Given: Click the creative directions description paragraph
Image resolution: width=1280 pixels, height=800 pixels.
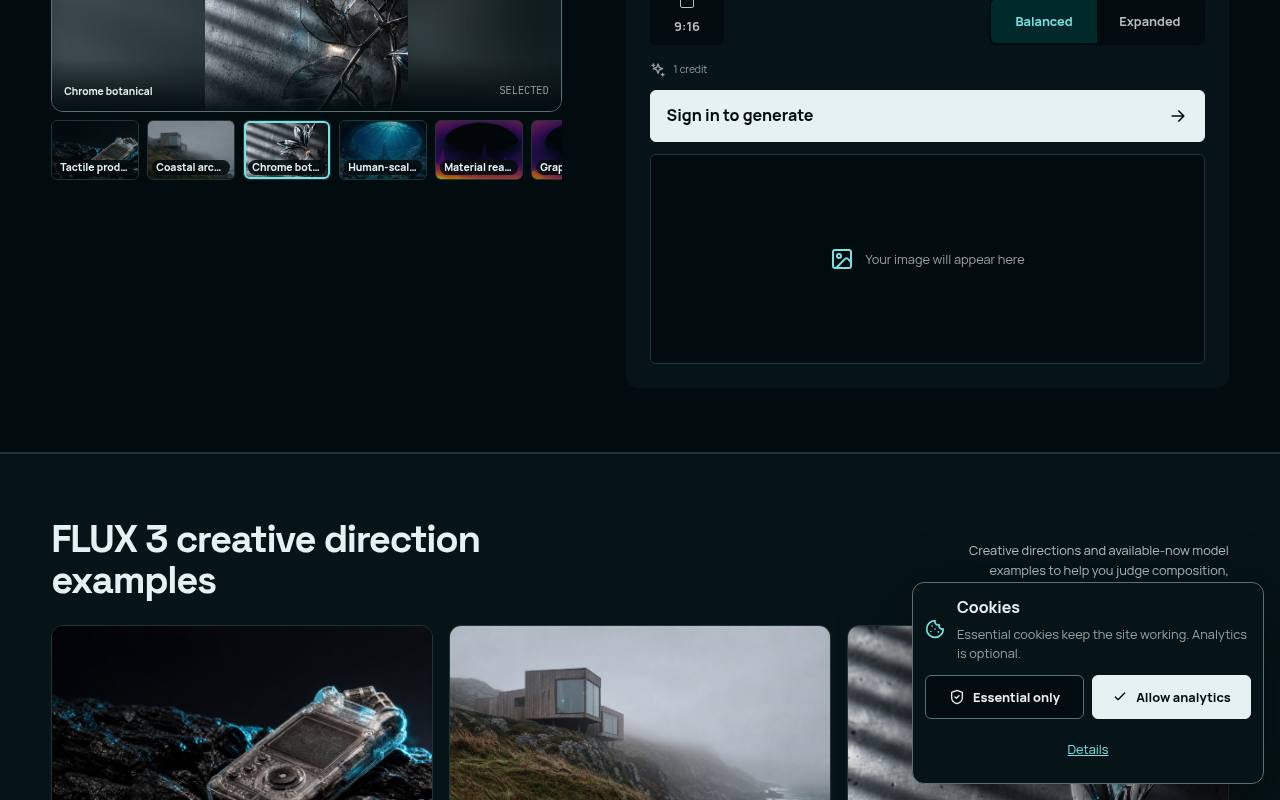Looking at the screenshot, I should pos(1098,560).
